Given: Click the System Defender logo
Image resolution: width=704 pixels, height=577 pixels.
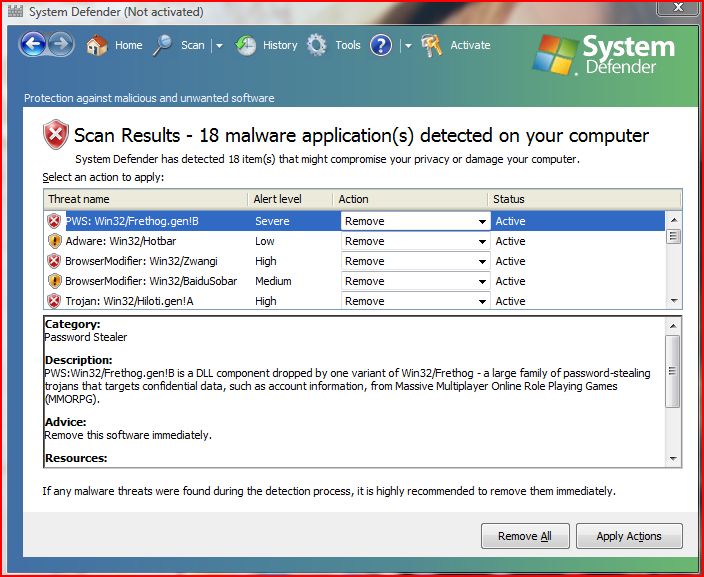Looking at the screenshot, I should point(604,55).
